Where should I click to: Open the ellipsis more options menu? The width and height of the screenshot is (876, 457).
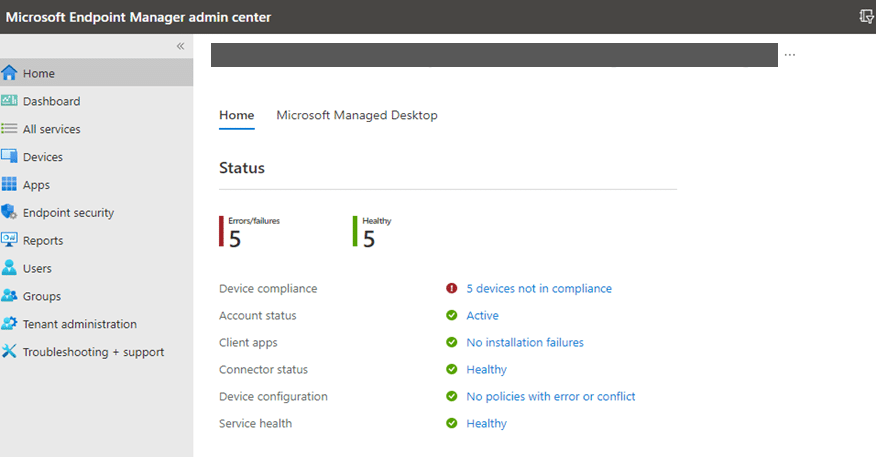(x=790, y=55)
